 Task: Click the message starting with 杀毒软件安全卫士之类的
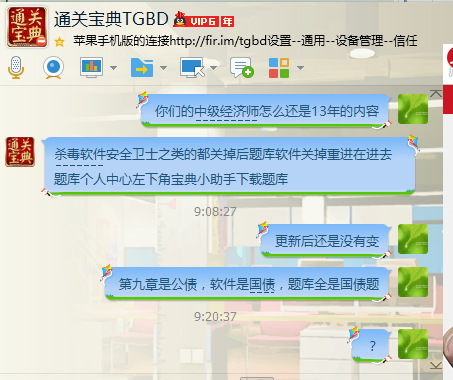tap(223, 154)
